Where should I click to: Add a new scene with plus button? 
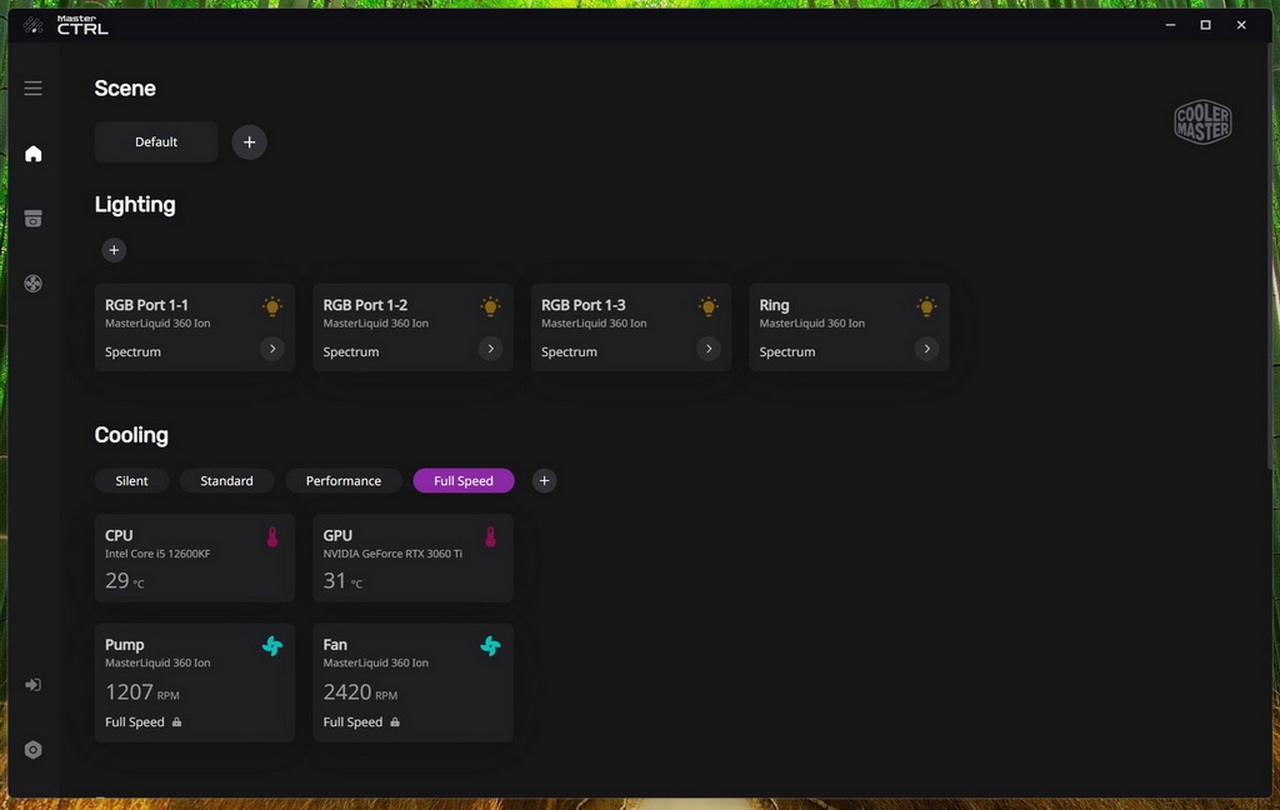(x=249, y=142)
